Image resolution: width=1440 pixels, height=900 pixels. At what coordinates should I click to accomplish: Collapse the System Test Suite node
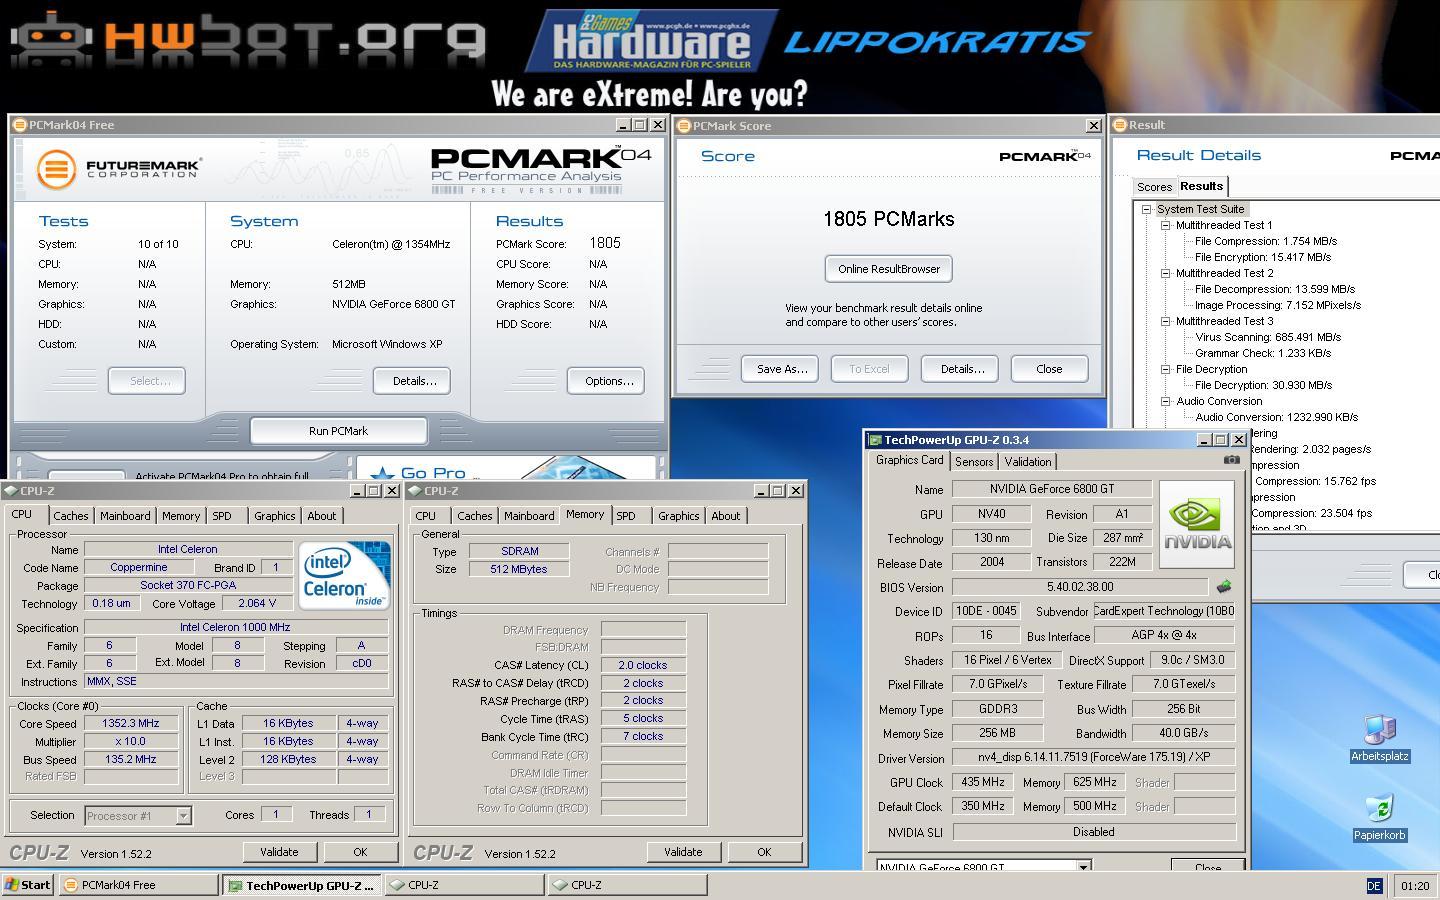pos(1147,209)
